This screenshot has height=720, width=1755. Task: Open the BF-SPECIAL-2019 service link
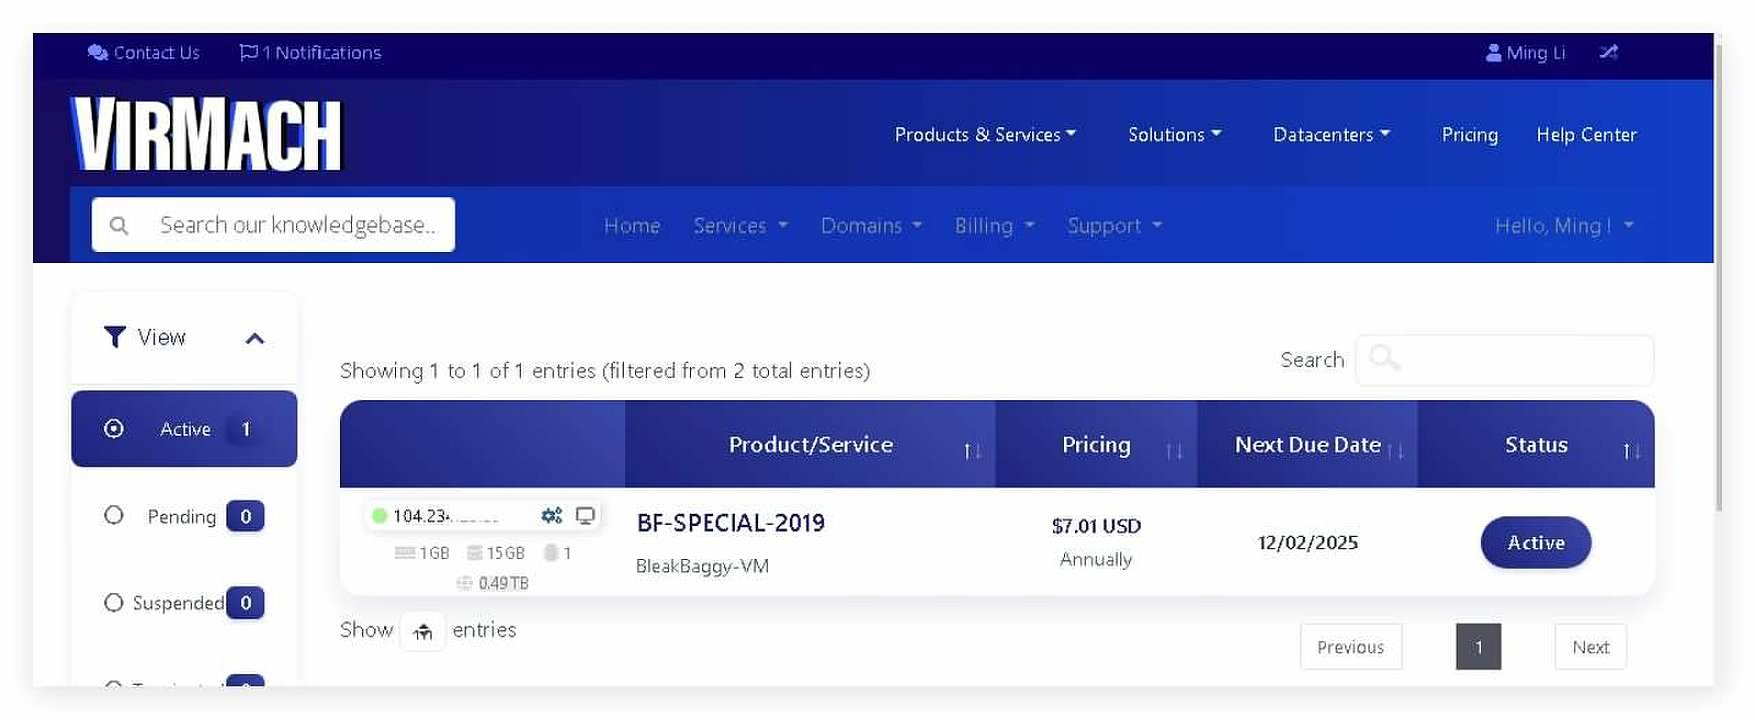(x=731, y=523)
